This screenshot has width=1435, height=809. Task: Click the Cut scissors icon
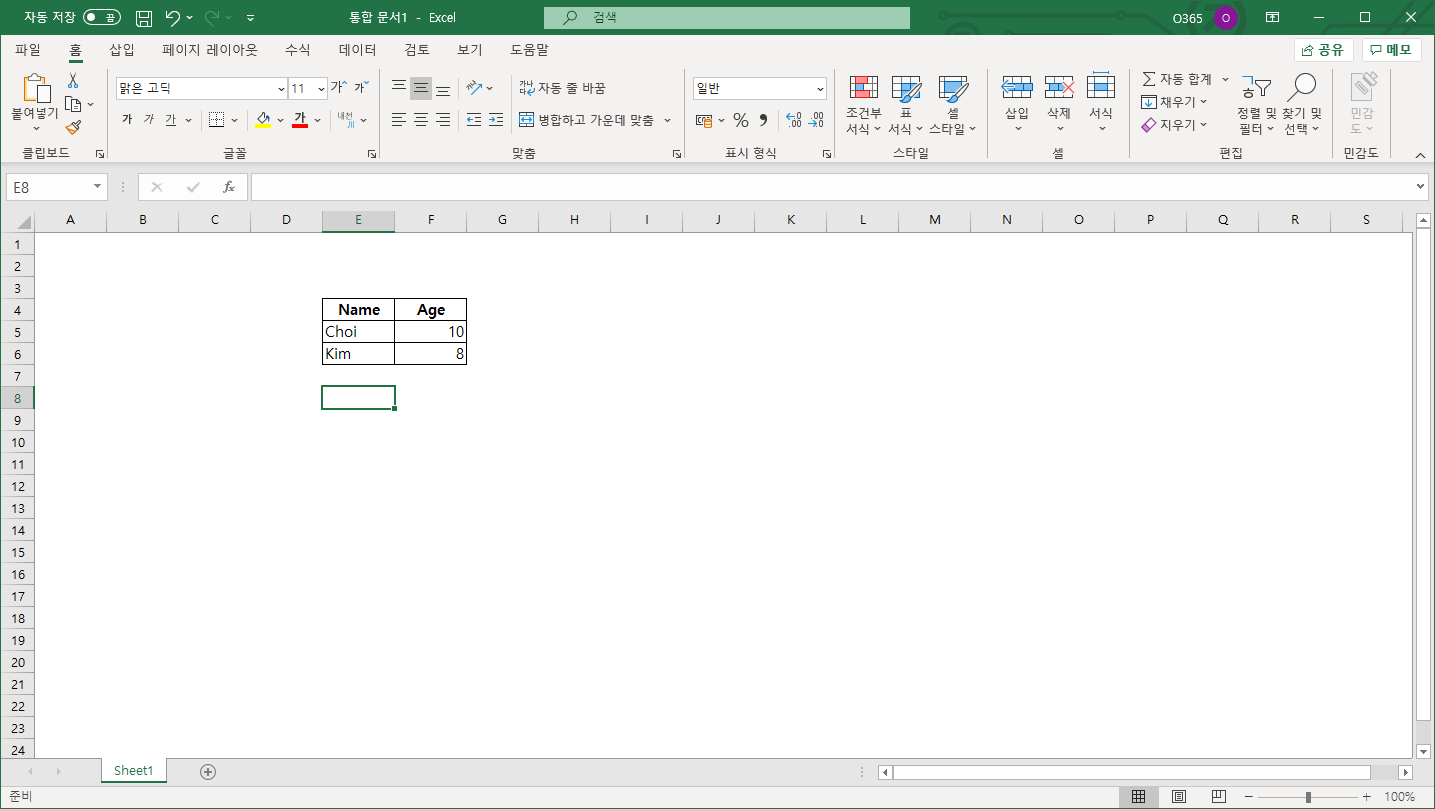pyautogui.click(x=73, y=80)
